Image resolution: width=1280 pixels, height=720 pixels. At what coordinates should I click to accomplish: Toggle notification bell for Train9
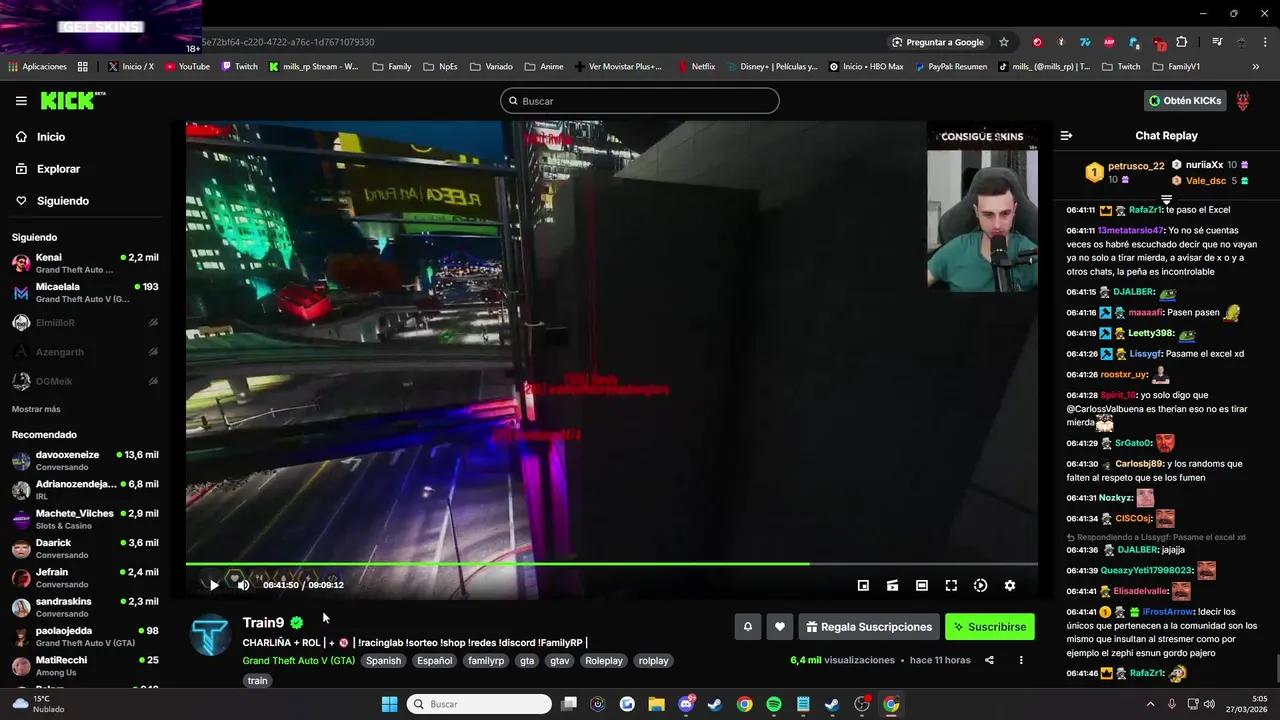(747, 627)
